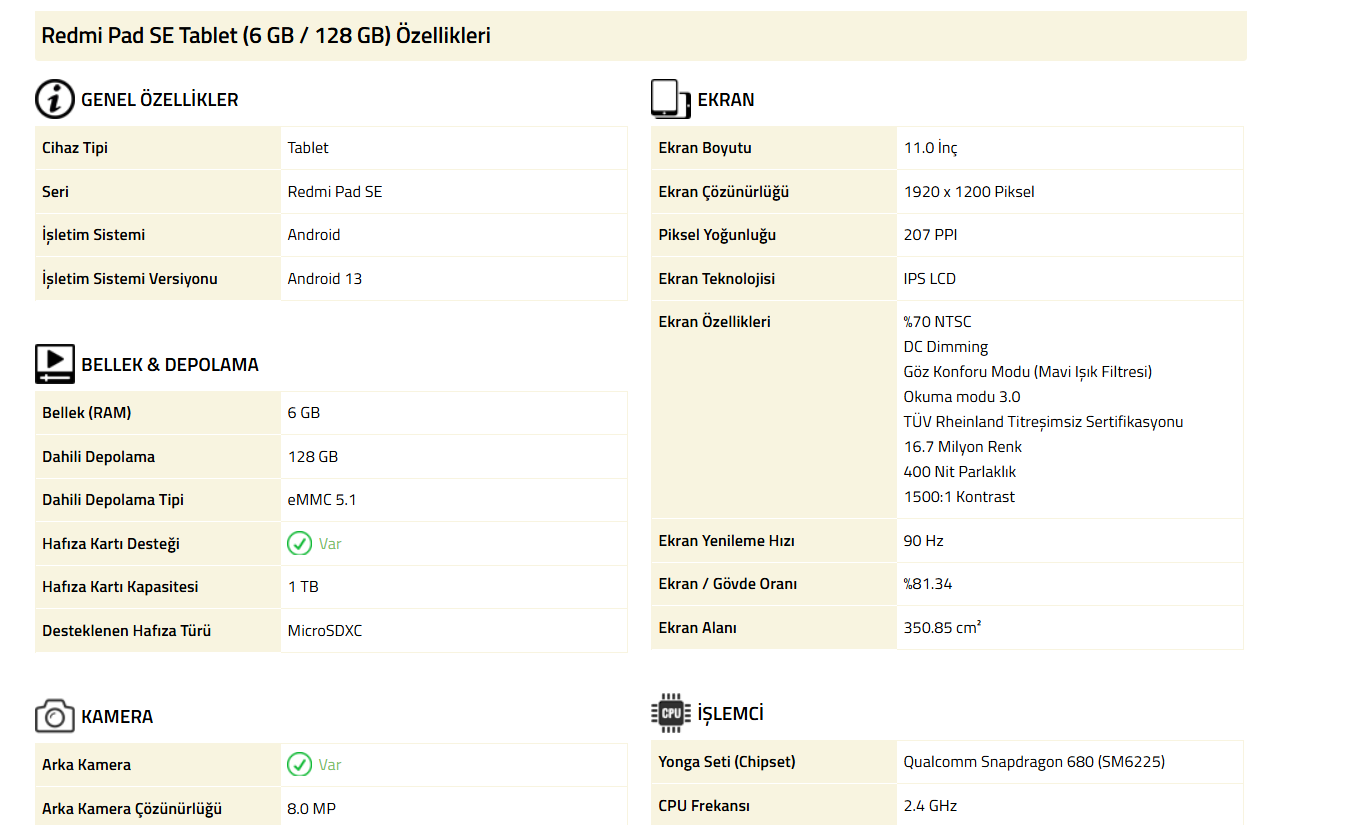Click the %70 NTSC line
The height and width of the screenshot is (825, 1353).
click(938, 322)
